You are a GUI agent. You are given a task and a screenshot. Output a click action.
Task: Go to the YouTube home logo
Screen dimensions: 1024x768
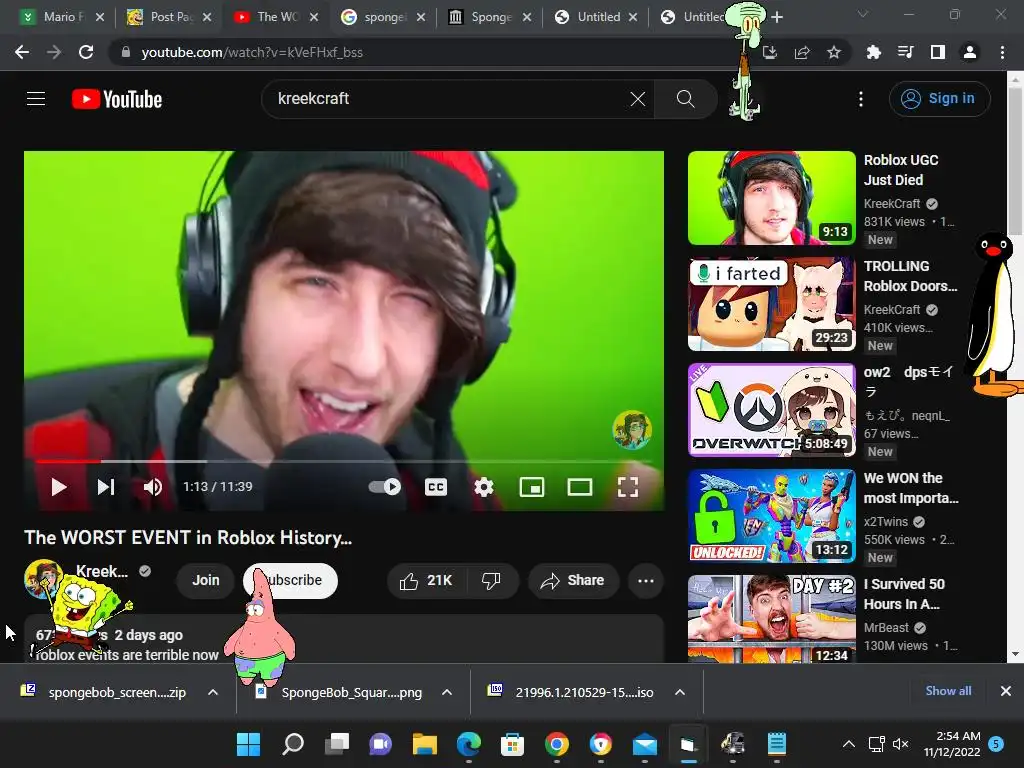click(117, 99)
